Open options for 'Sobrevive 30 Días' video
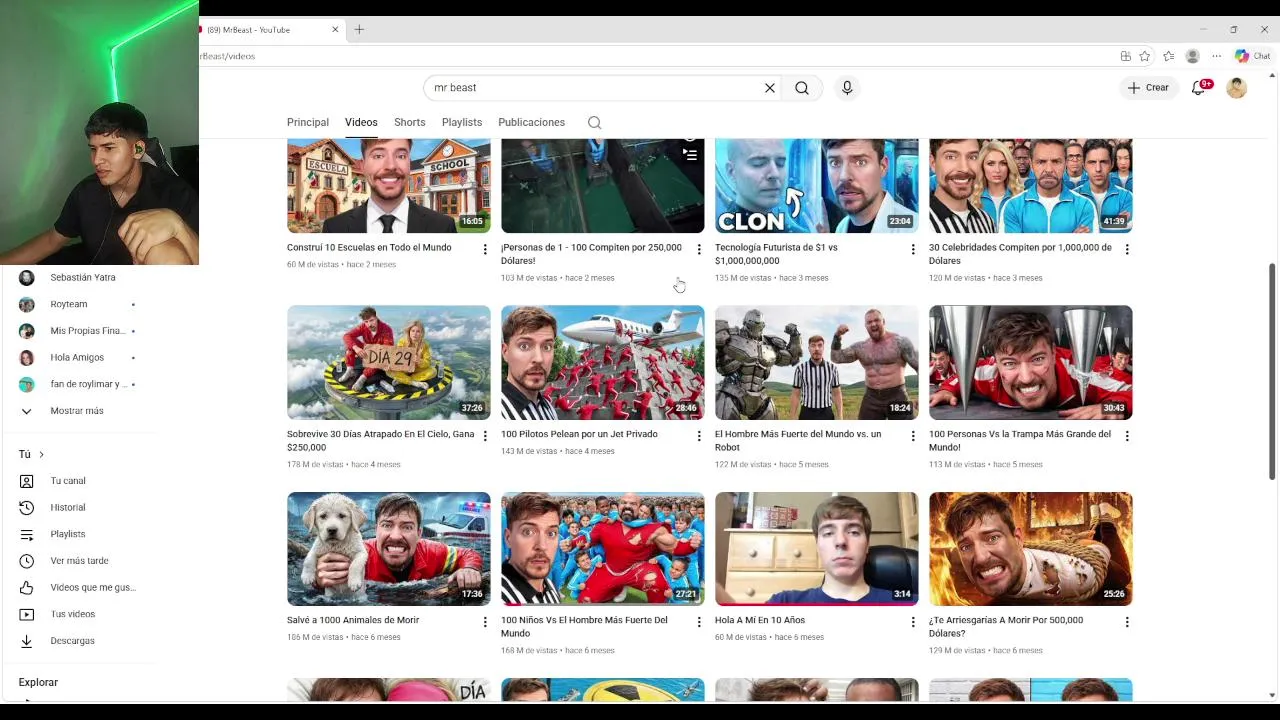Image resolution: width=1280 pixels, height=720 pixels. [485, 436]
